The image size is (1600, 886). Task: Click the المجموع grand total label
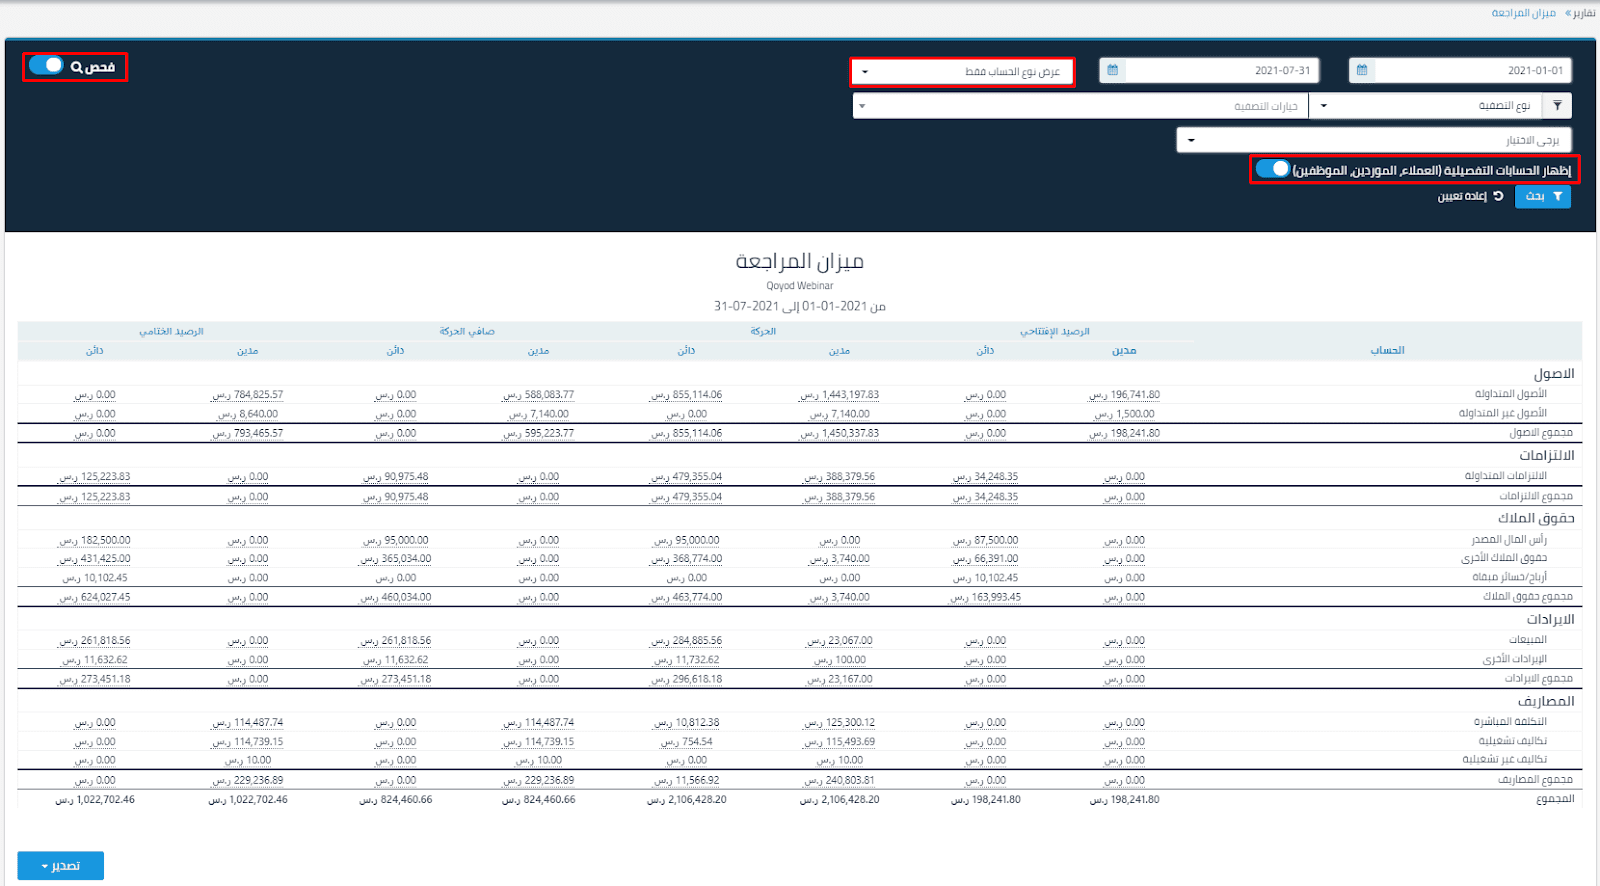pyautogui.click(x=1555, y=799)
